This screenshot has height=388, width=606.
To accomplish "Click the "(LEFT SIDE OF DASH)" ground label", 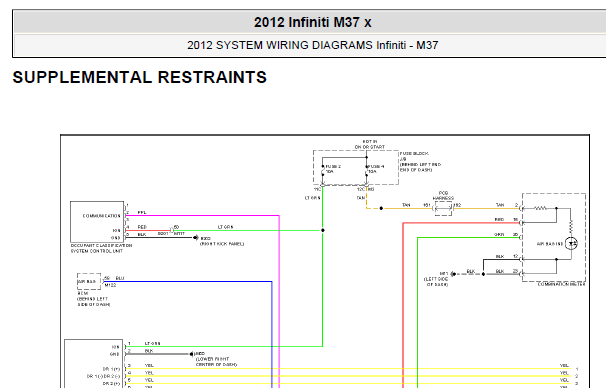I will [436, 281].
